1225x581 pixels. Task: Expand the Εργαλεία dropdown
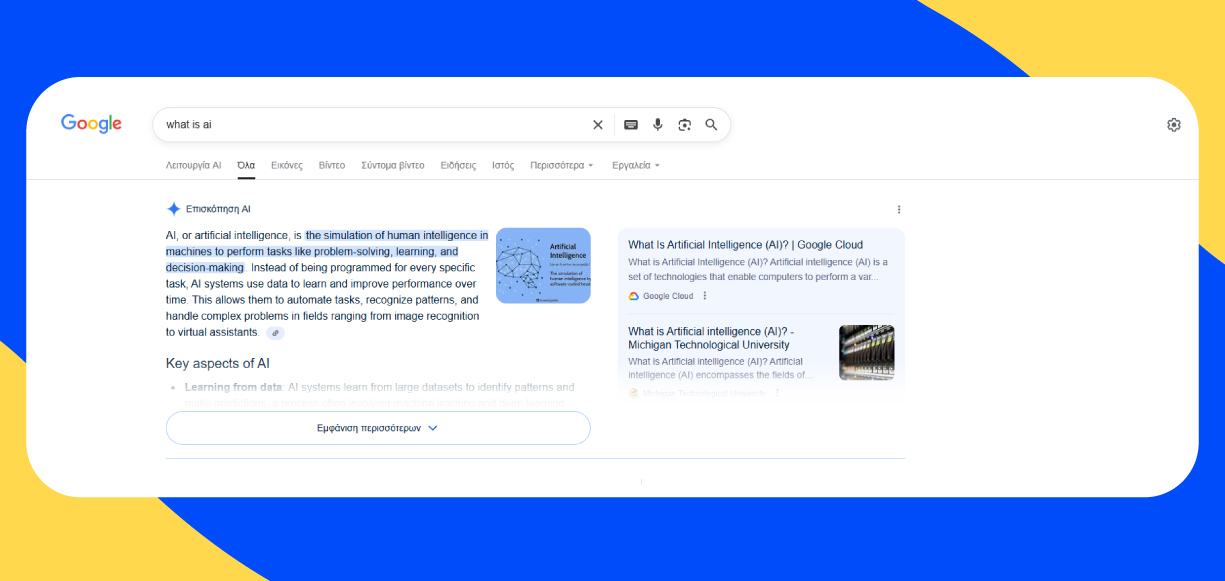pos(636,165)
